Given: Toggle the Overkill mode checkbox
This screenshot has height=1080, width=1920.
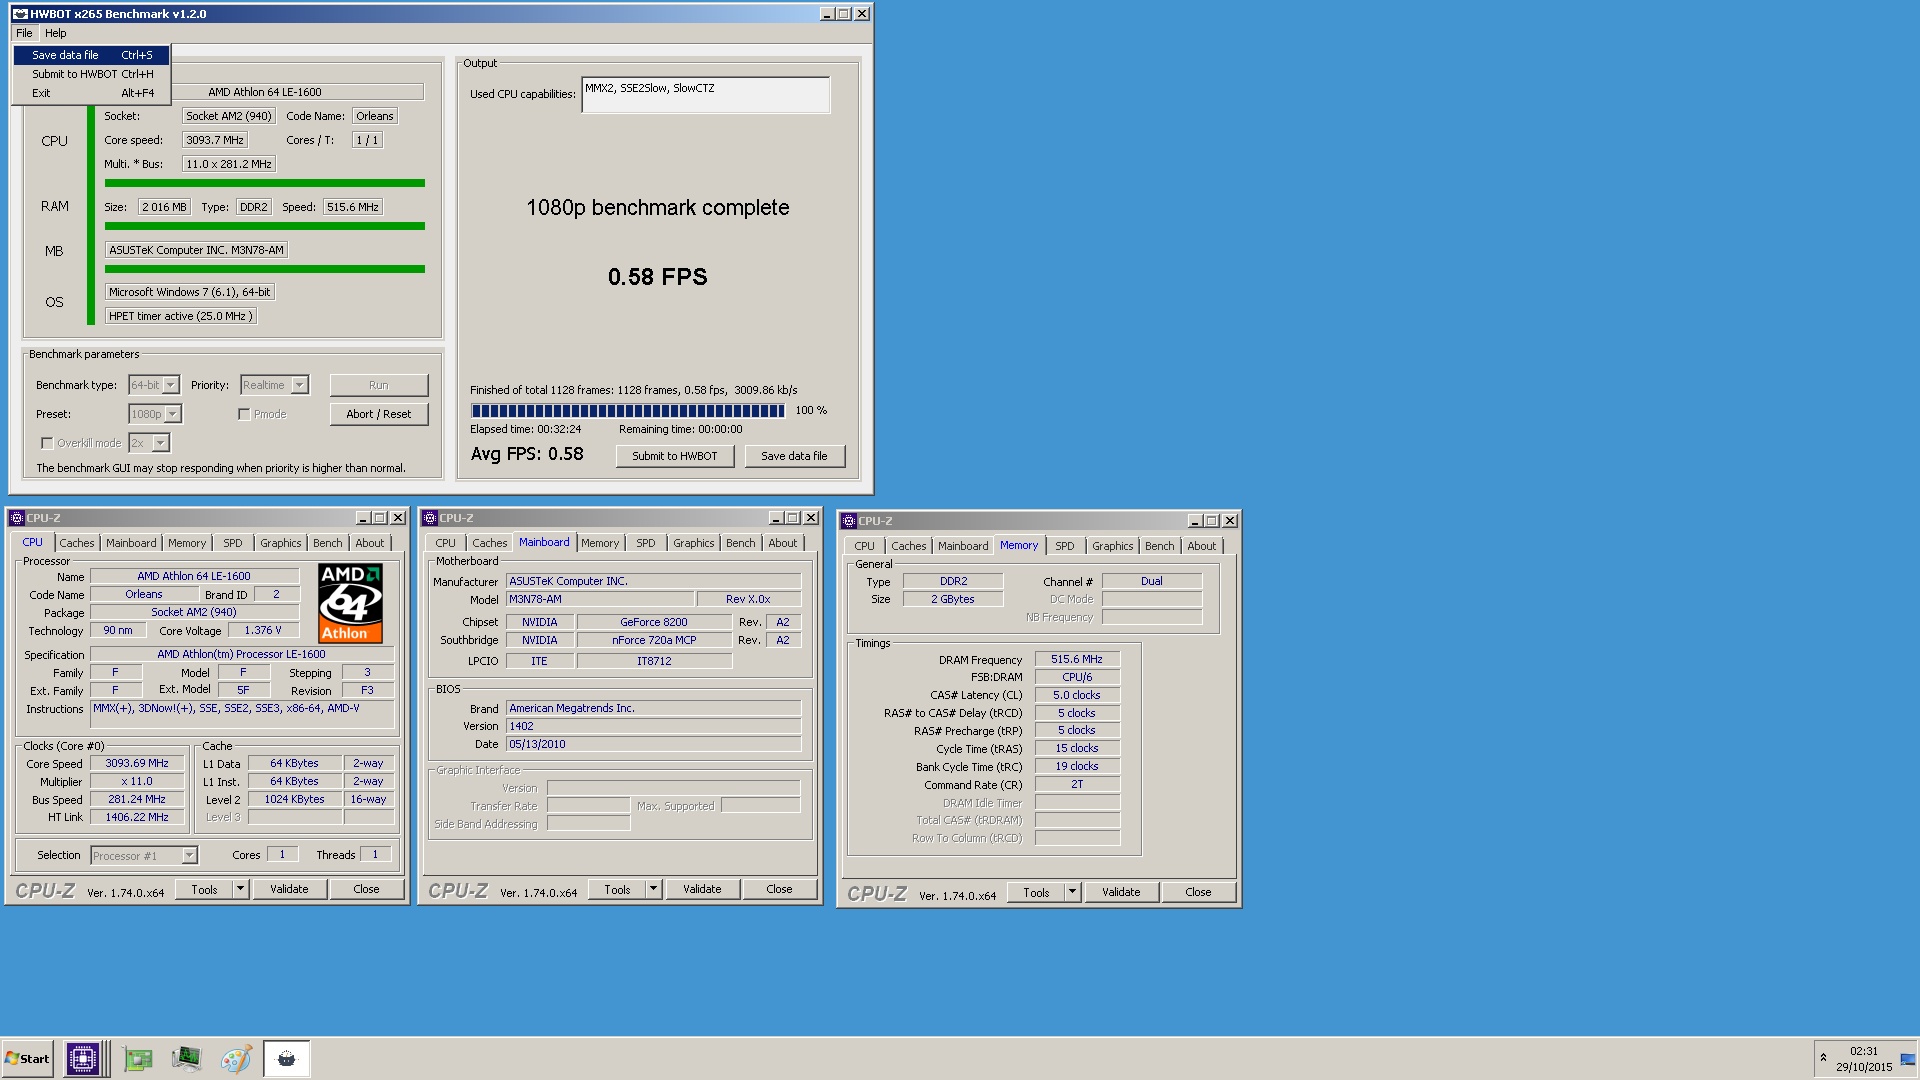Looking at the screenshot, I should pyautogui.click(x=47, y=443).
